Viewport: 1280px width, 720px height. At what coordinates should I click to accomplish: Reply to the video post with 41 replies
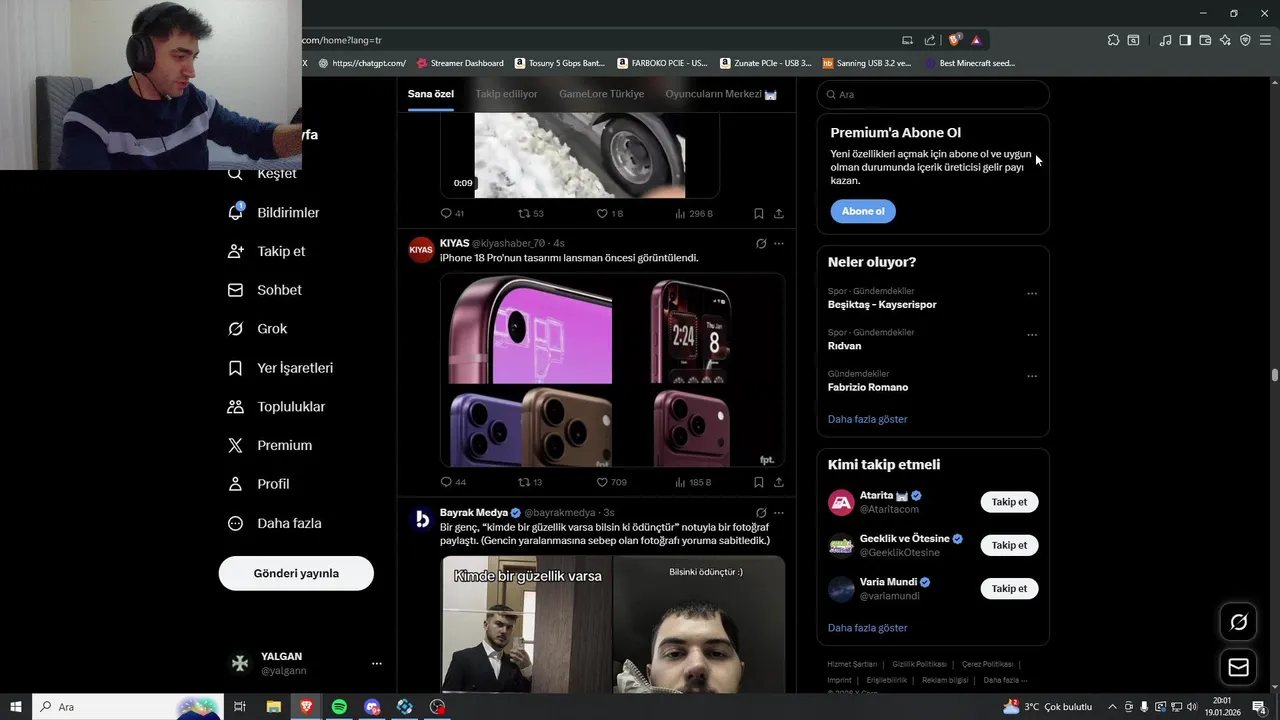tap(453, 213)
